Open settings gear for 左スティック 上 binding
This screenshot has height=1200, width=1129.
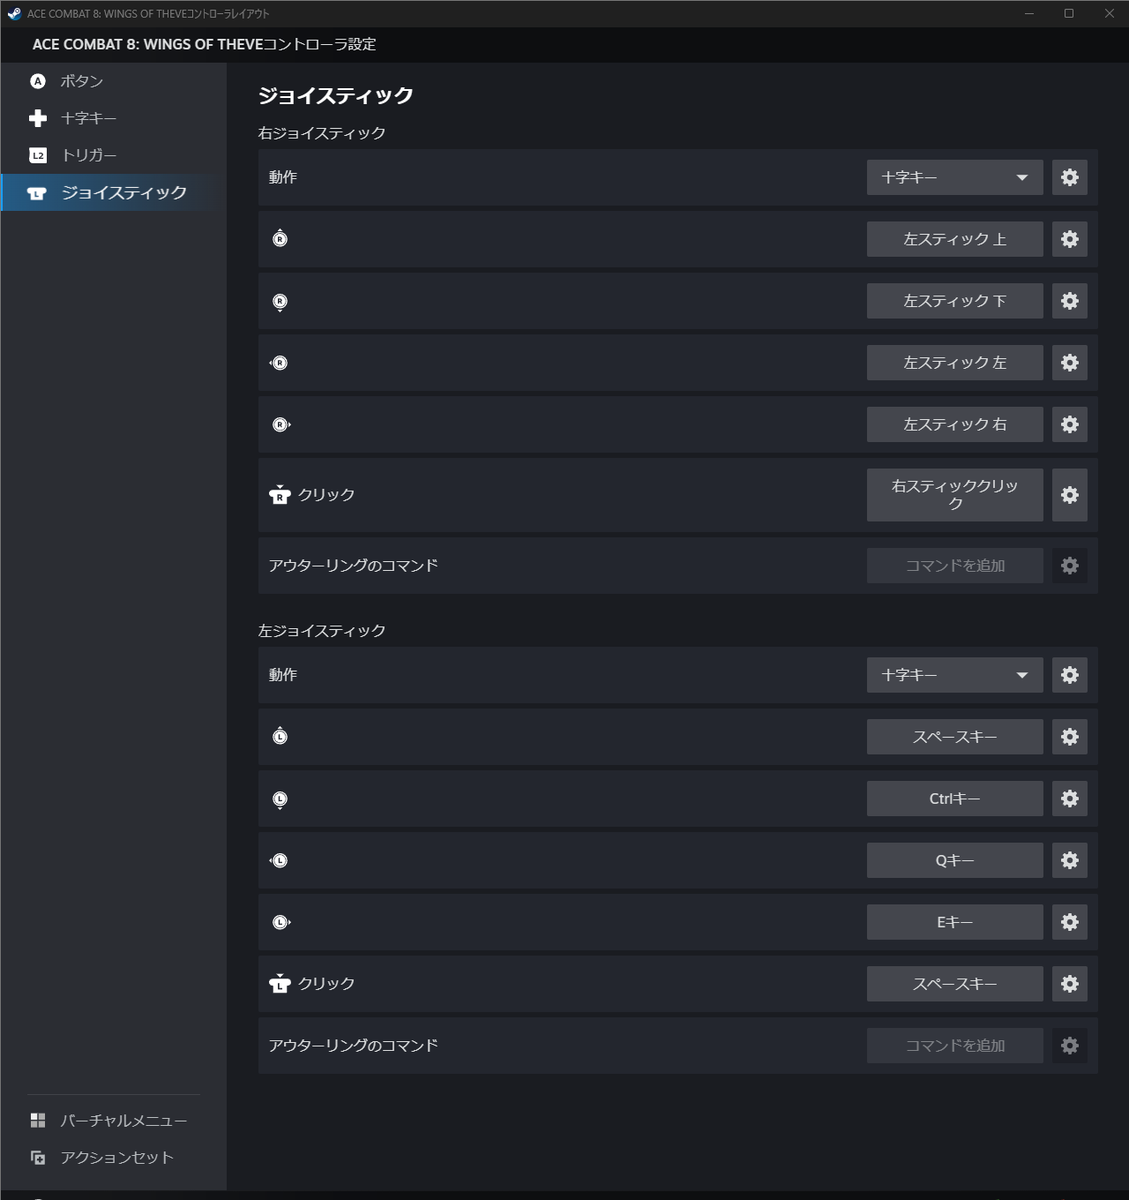[x=1069, y=239]
